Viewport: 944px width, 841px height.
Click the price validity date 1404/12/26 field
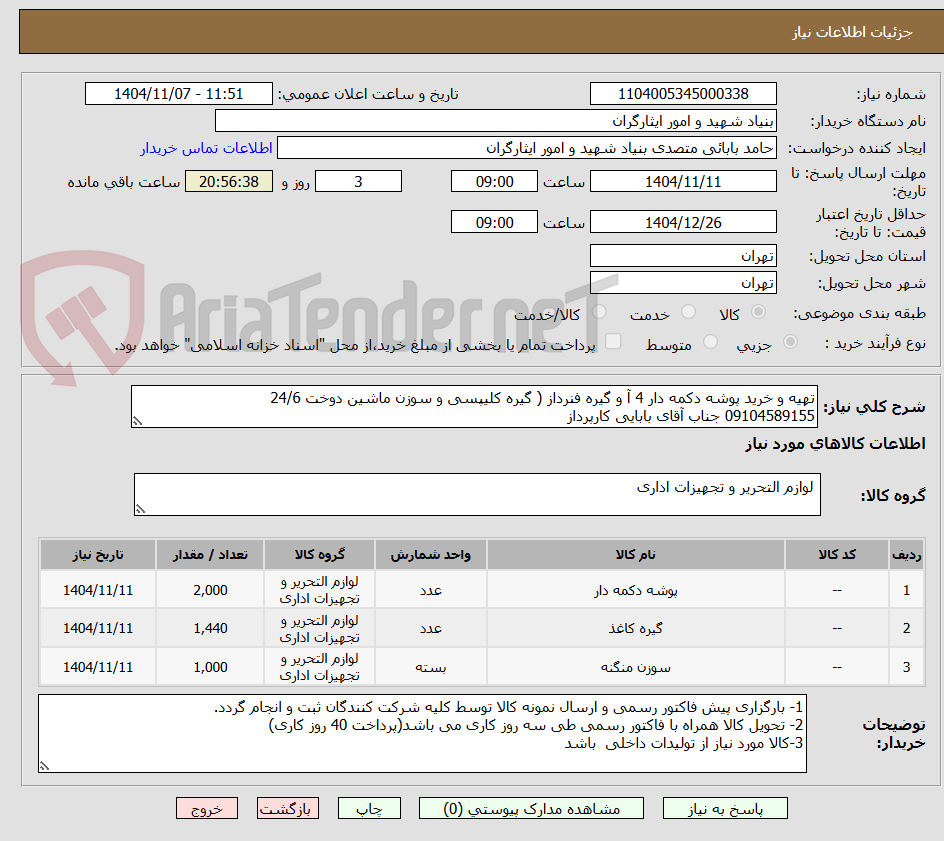(x=683, y=222)
